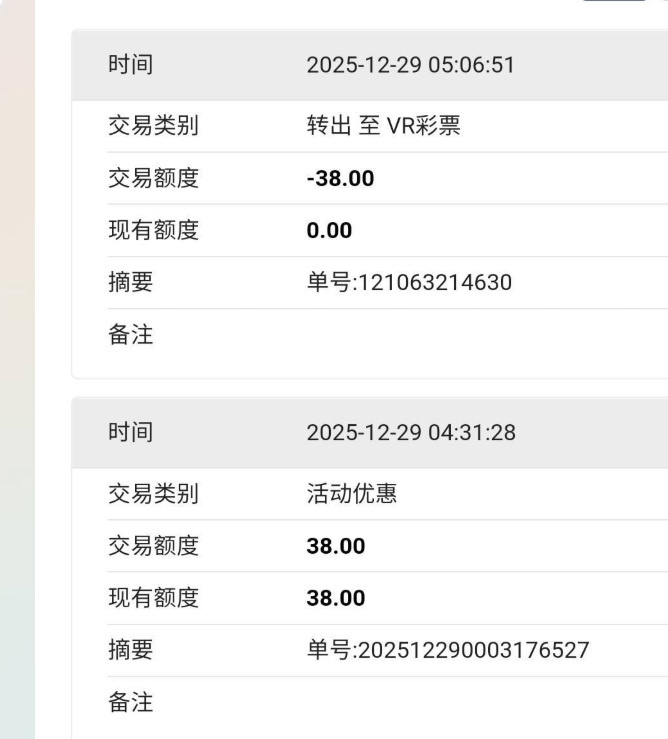
Task: Click the 交易类别 label beside 转出 至 VR彩票
Action: tap(152, 126)
